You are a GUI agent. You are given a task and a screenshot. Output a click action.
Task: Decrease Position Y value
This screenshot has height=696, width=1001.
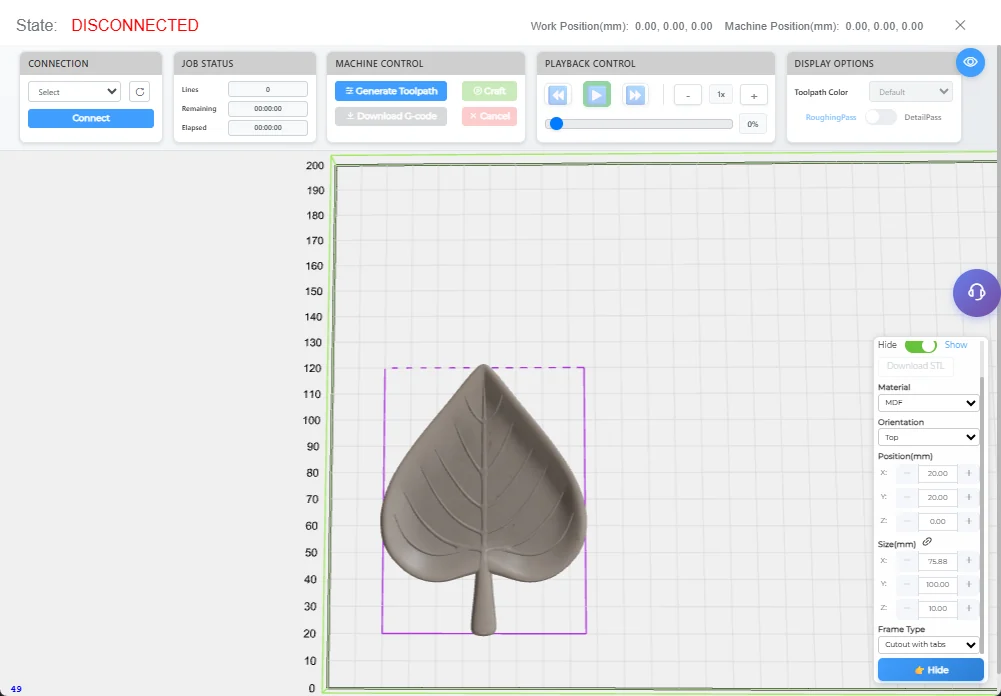(x=907, y=497)
